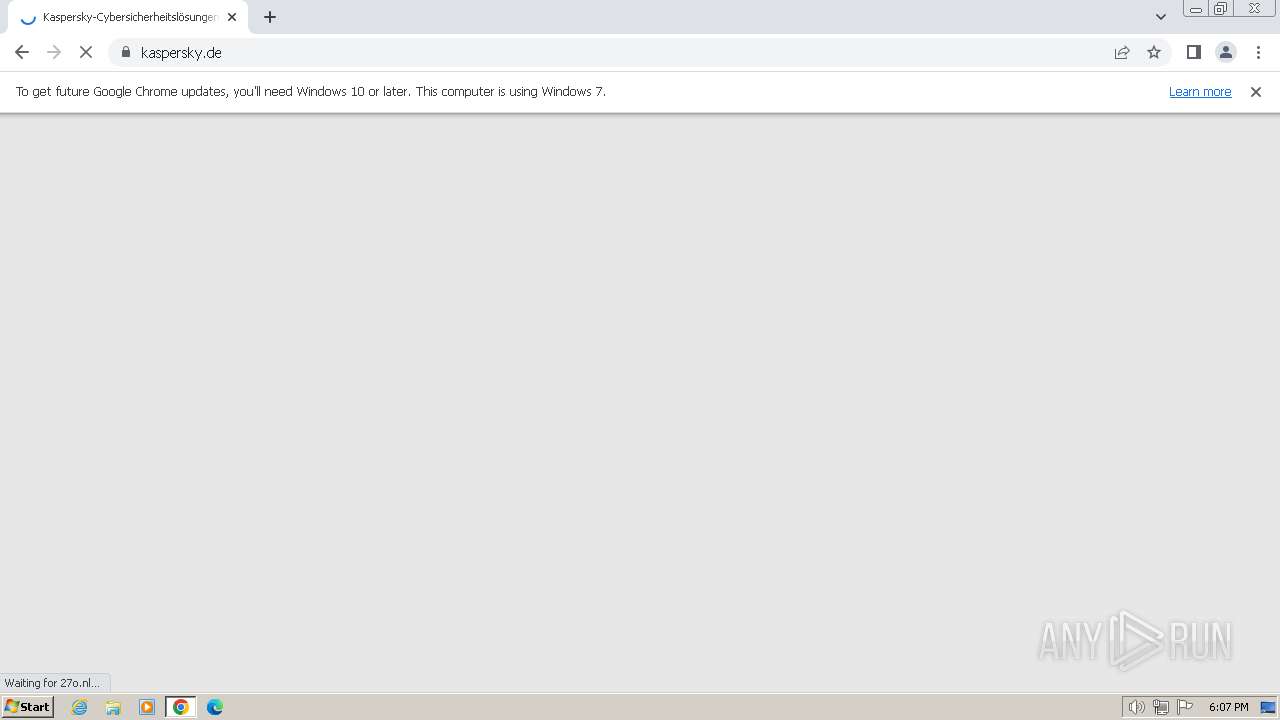The height and width of the screenshot is (720, 1280).
Task: Minimize the Chrome window
Action: coord(1196,9)
